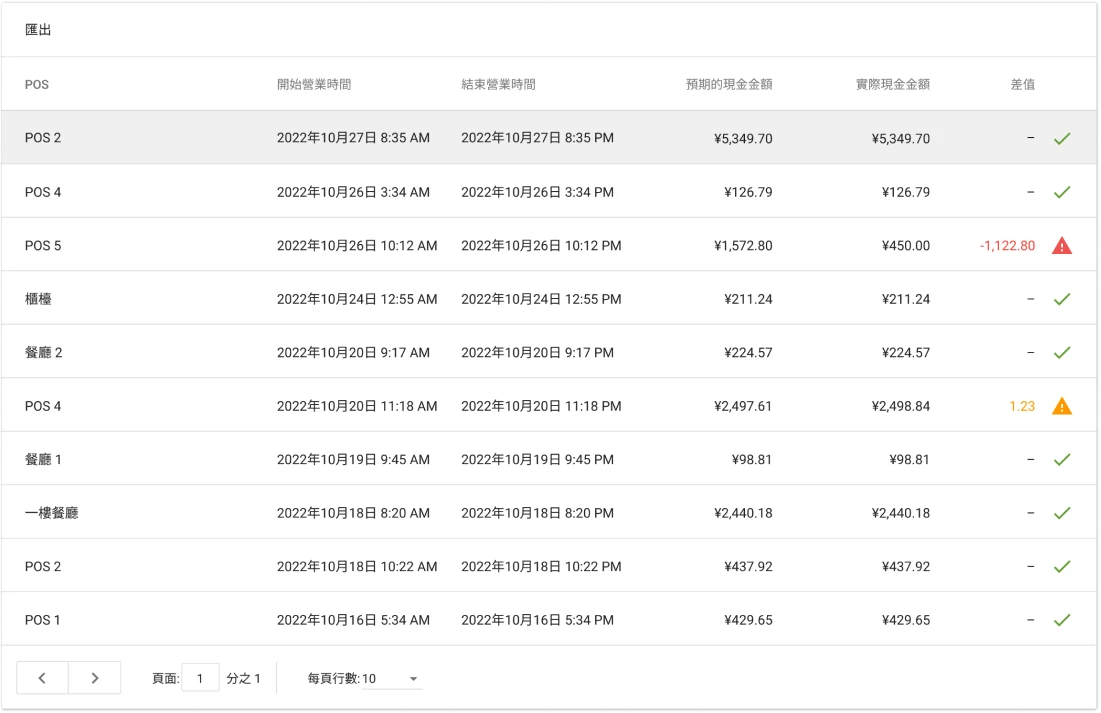Click the page number input field
The height and width of the screenshot is (713, 1101).
point(201,678)
